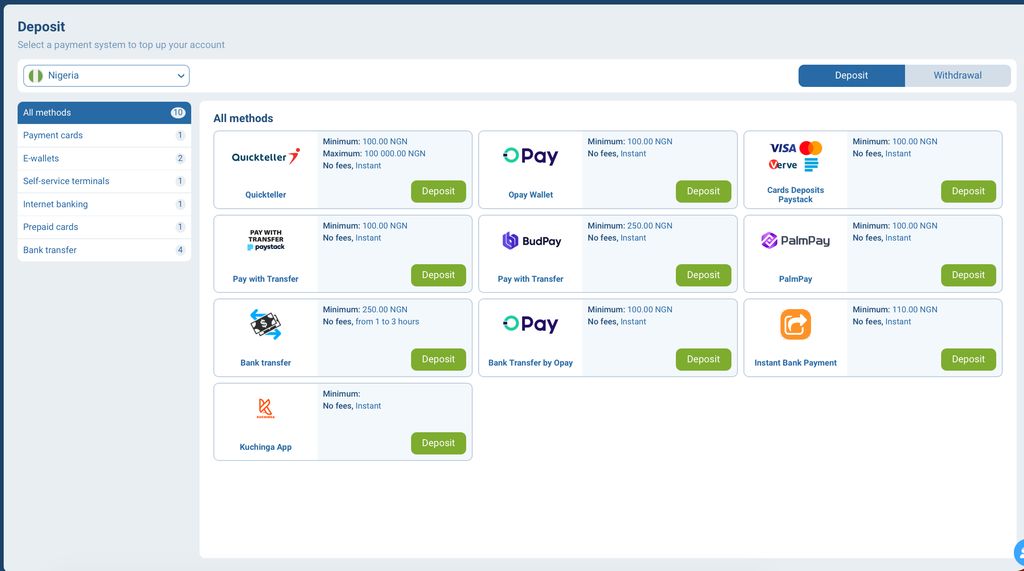The width and height of the screenshot is (1024, 571).
Task: Click Deposit for Paystack Pay with Transfer
Action: click(438, 275)
